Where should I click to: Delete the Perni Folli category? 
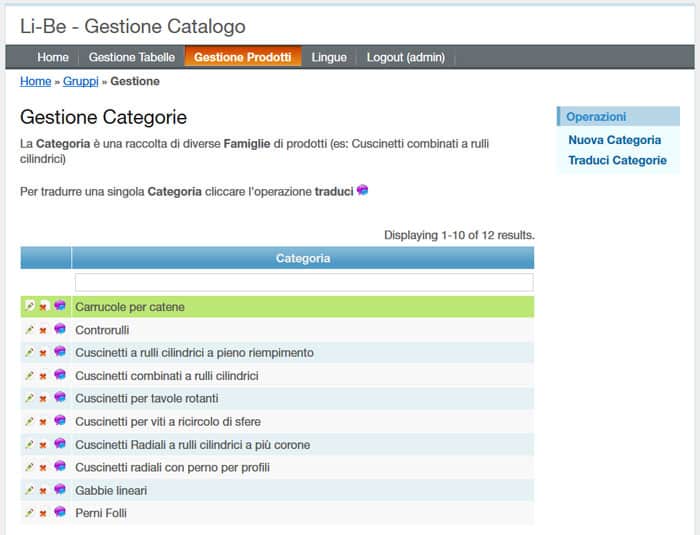[x=43, y=513]
